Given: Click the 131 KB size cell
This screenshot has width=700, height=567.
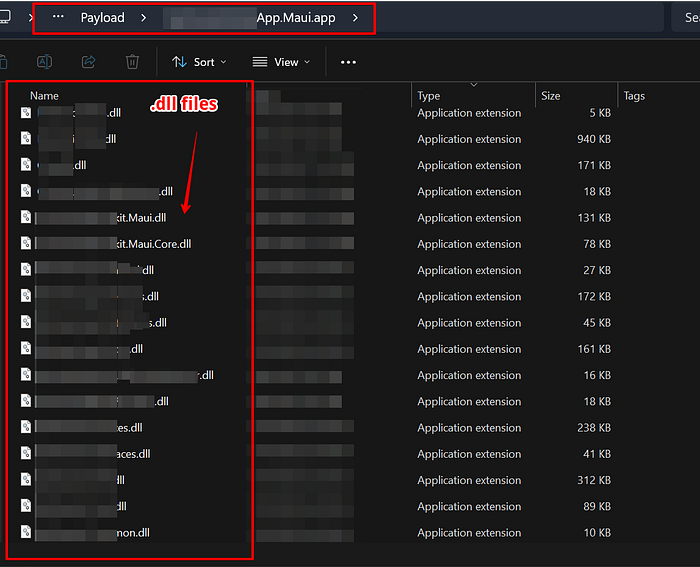Looking at the screenshot, I should [x=594, y=218].
